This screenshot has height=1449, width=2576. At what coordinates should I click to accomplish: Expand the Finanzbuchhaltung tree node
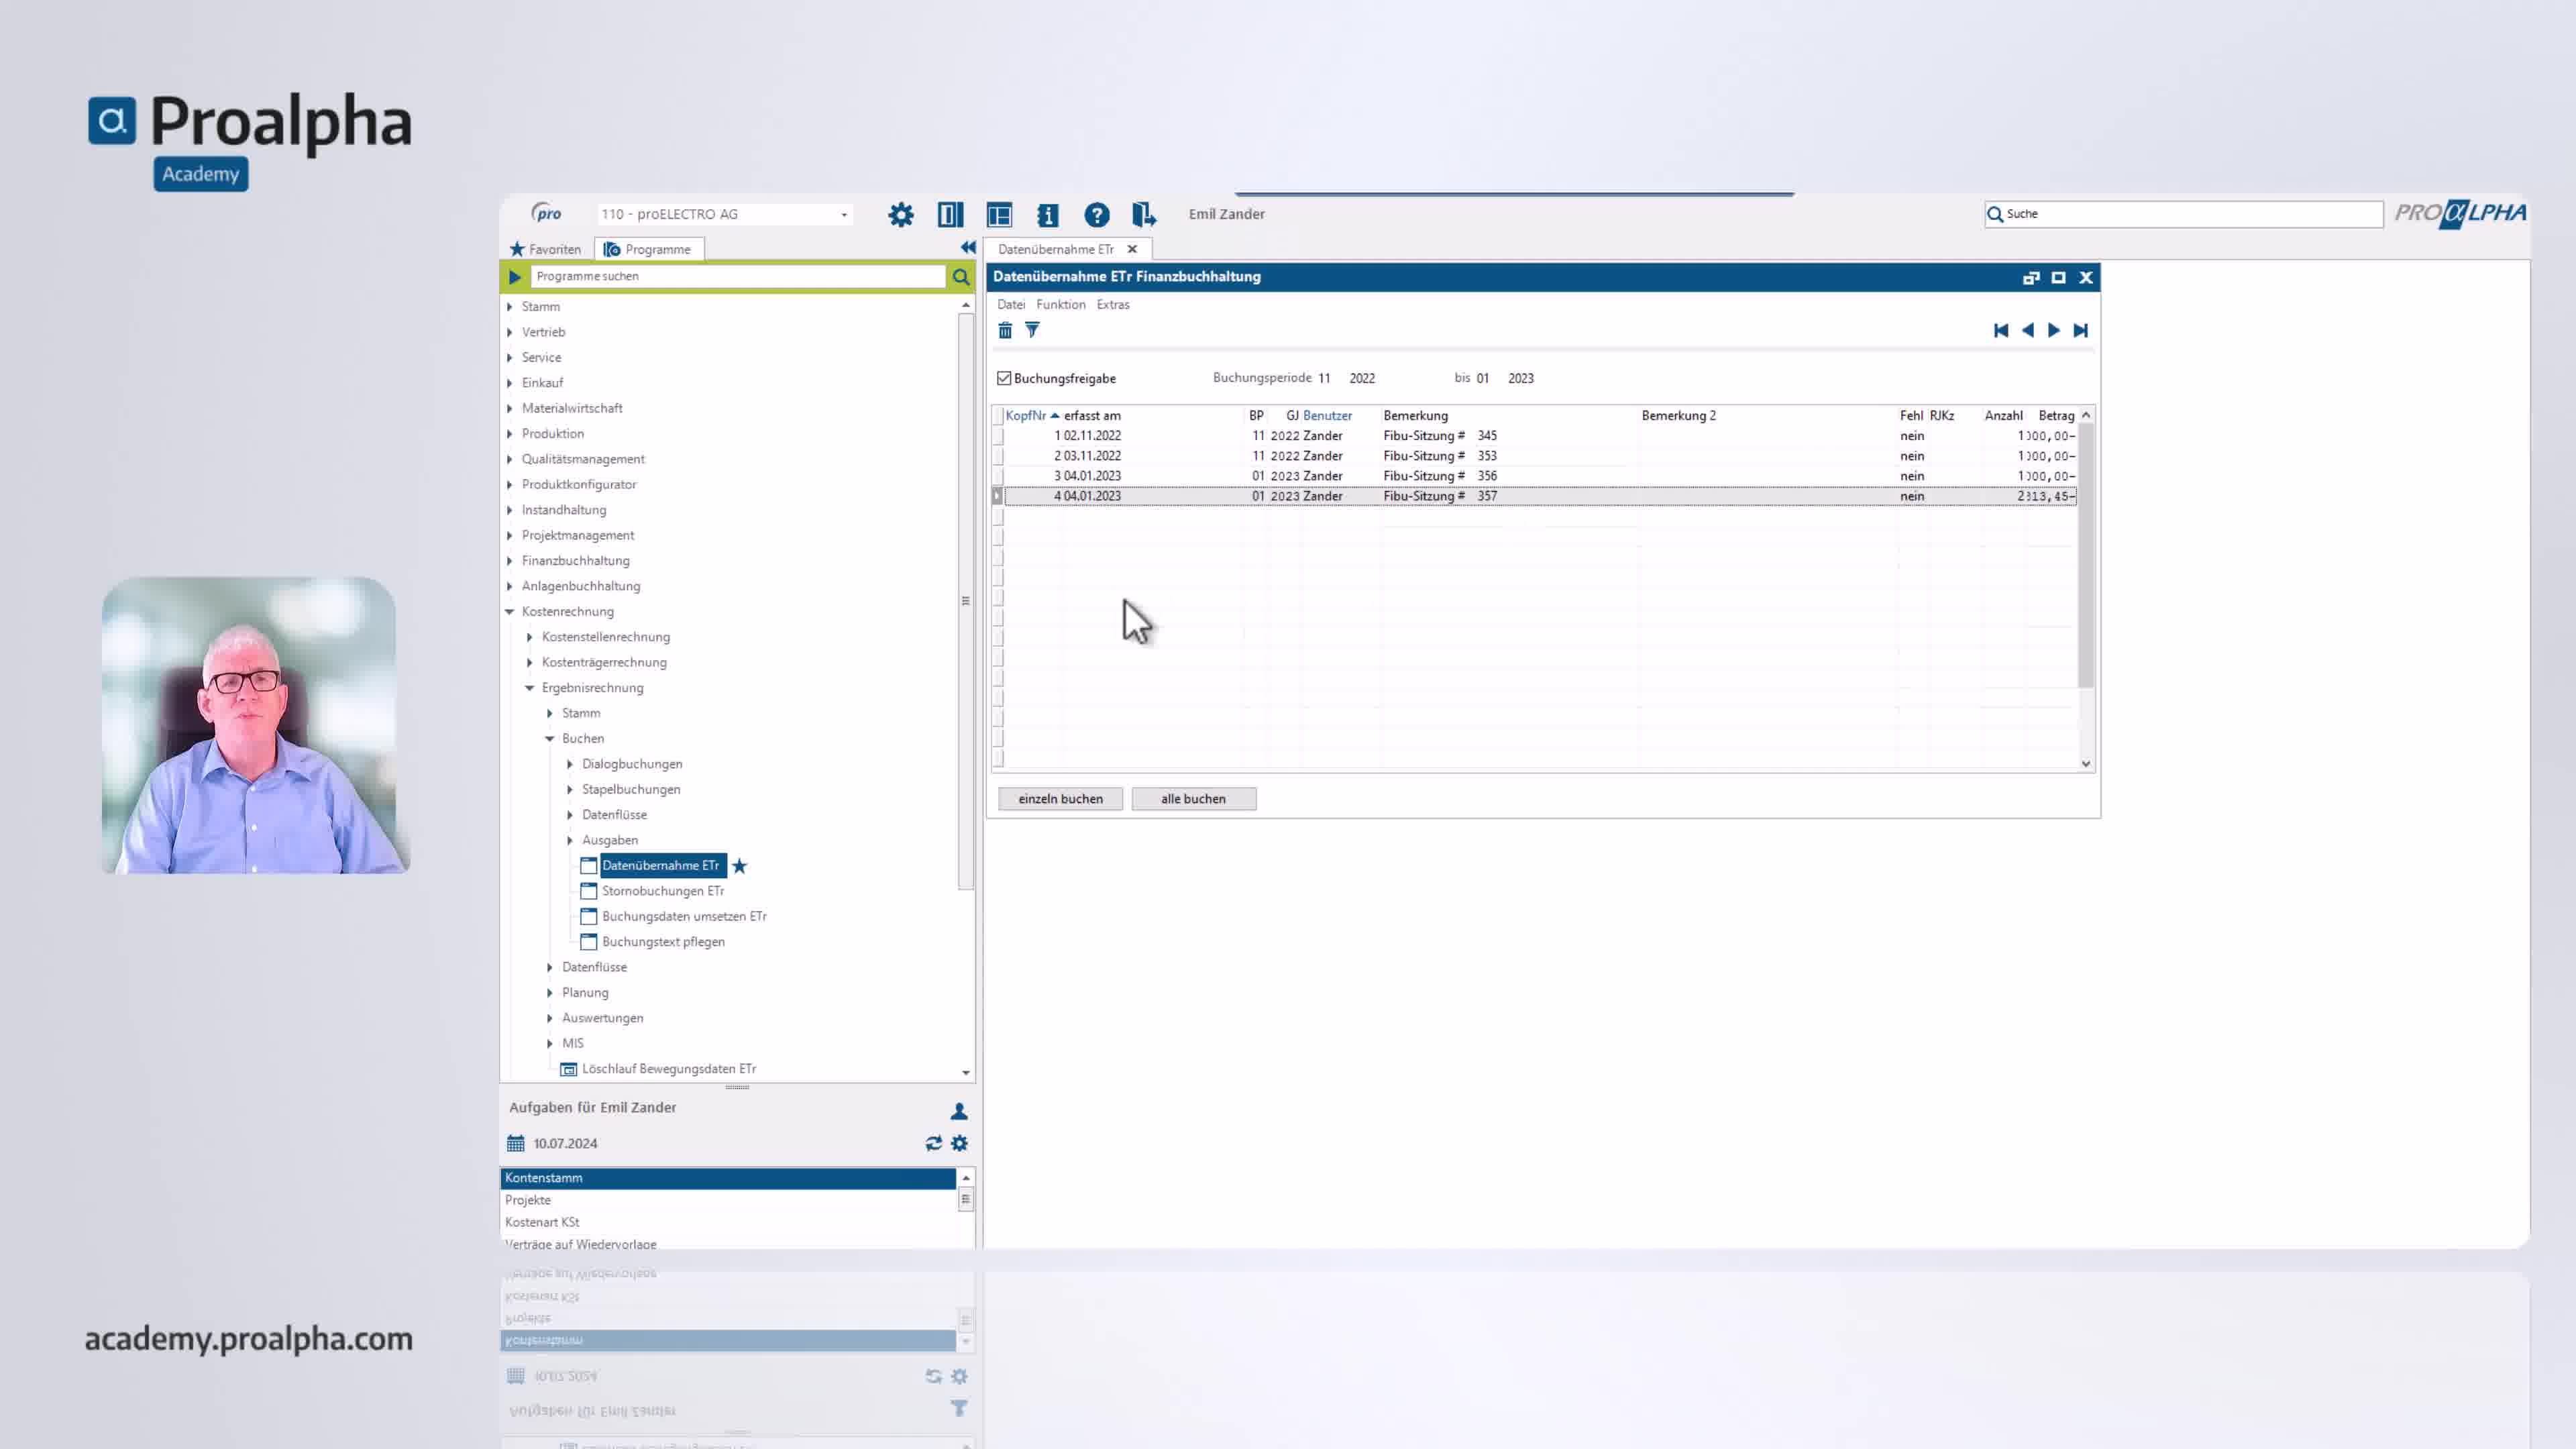click(x=510, y=561)
